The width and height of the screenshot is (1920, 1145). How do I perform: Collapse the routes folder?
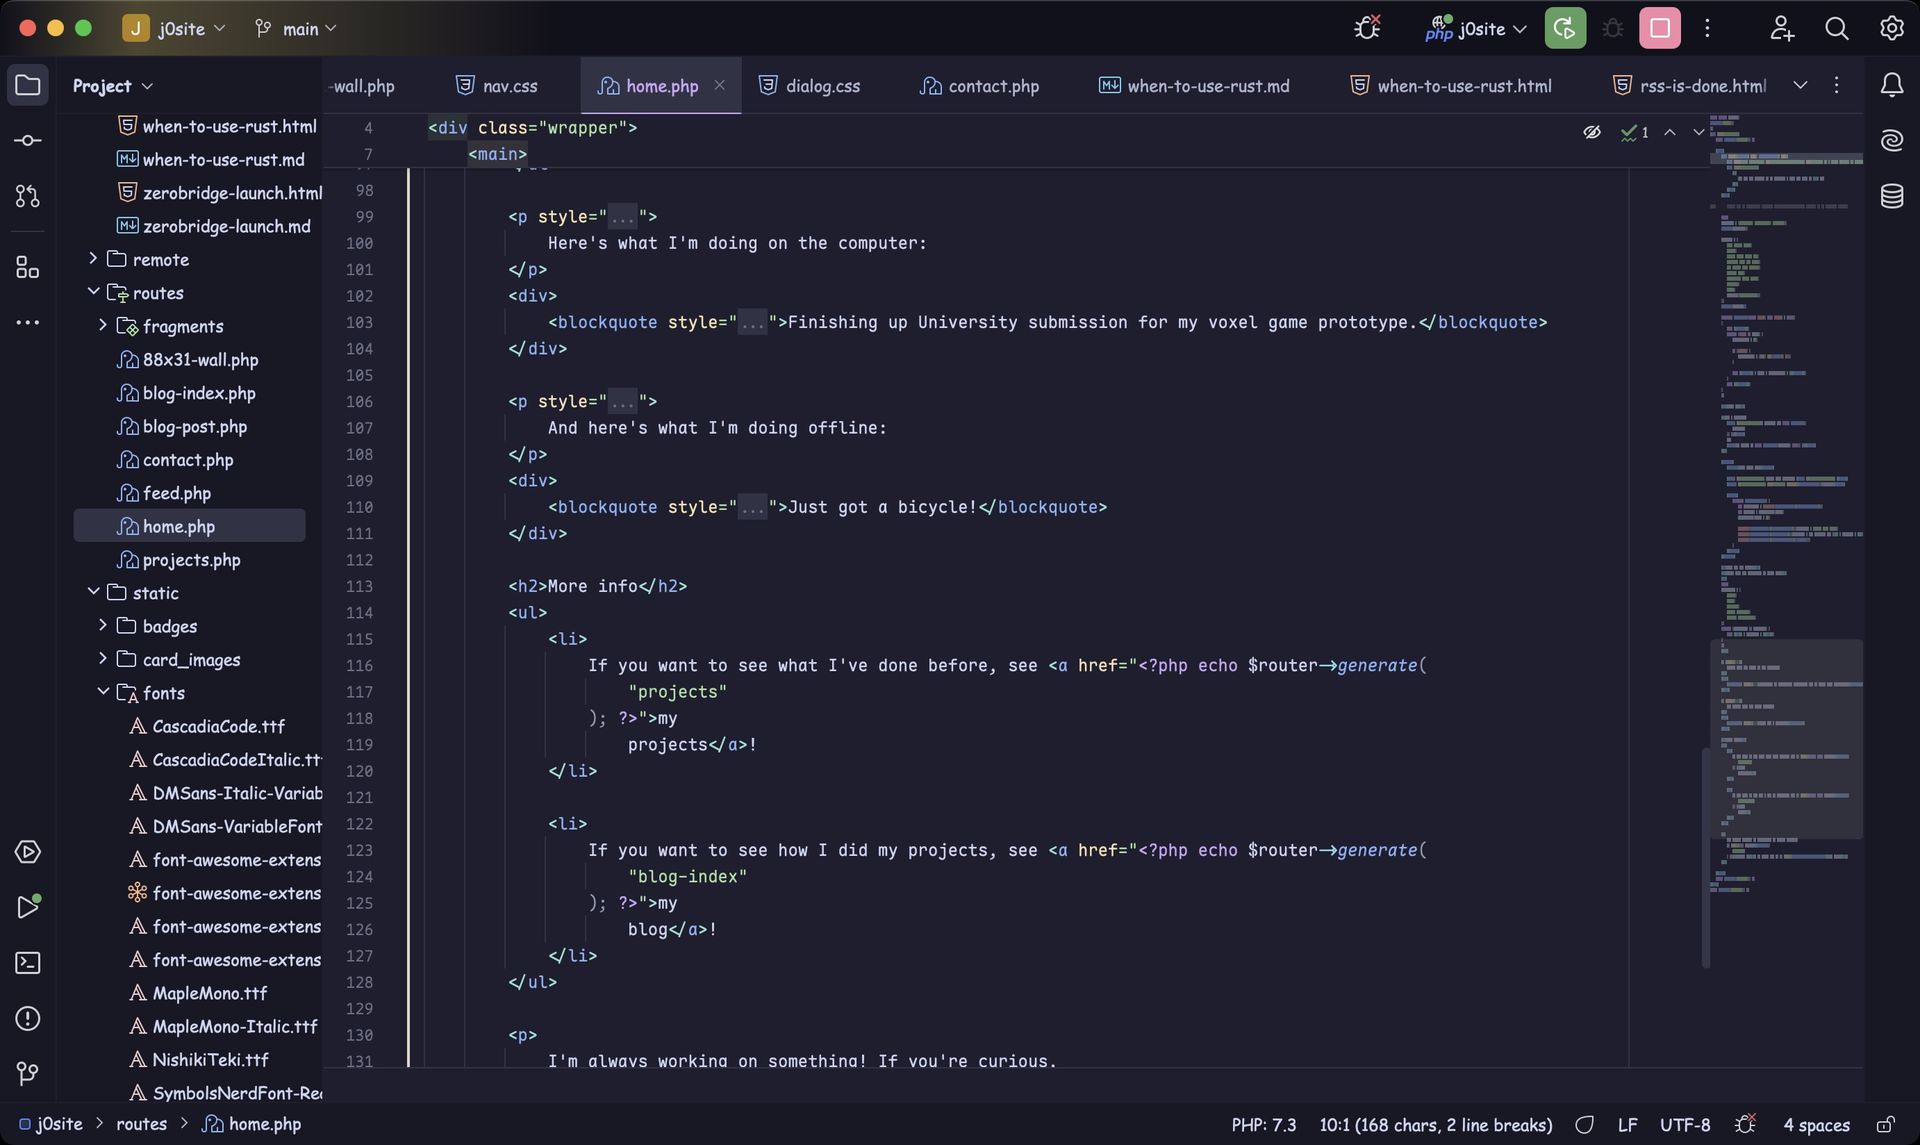point(94,292)
